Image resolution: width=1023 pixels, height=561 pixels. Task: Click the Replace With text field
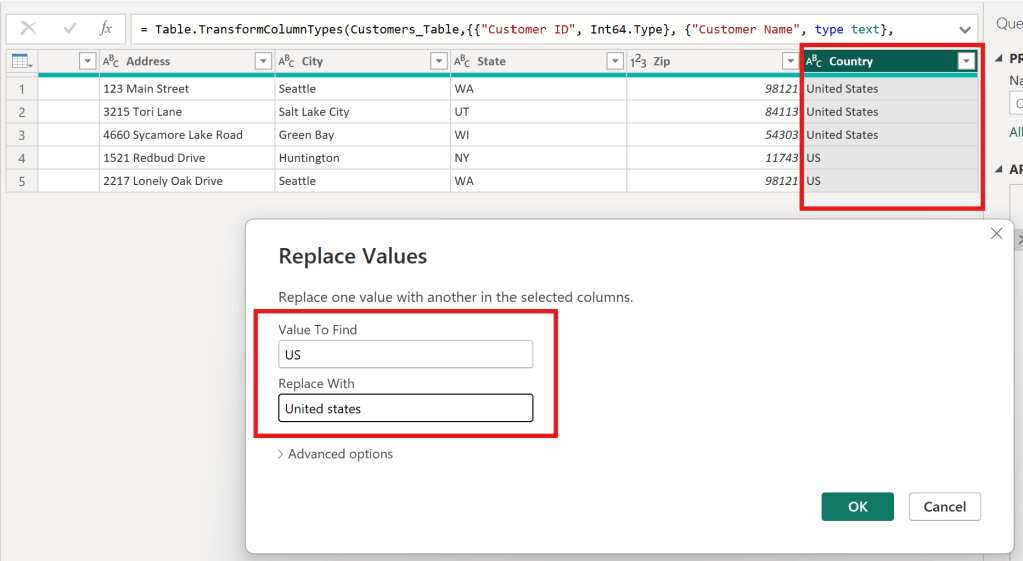click(x=405, y=408)
